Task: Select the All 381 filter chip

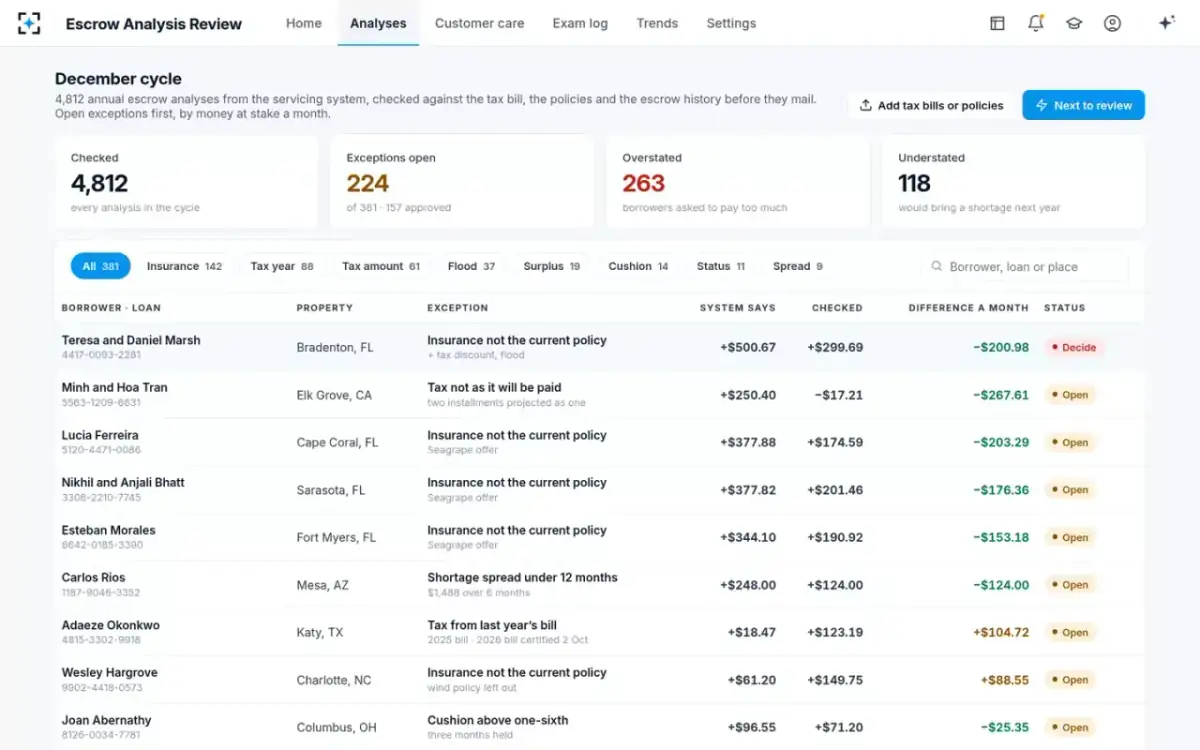Action: tap(100, 266)
